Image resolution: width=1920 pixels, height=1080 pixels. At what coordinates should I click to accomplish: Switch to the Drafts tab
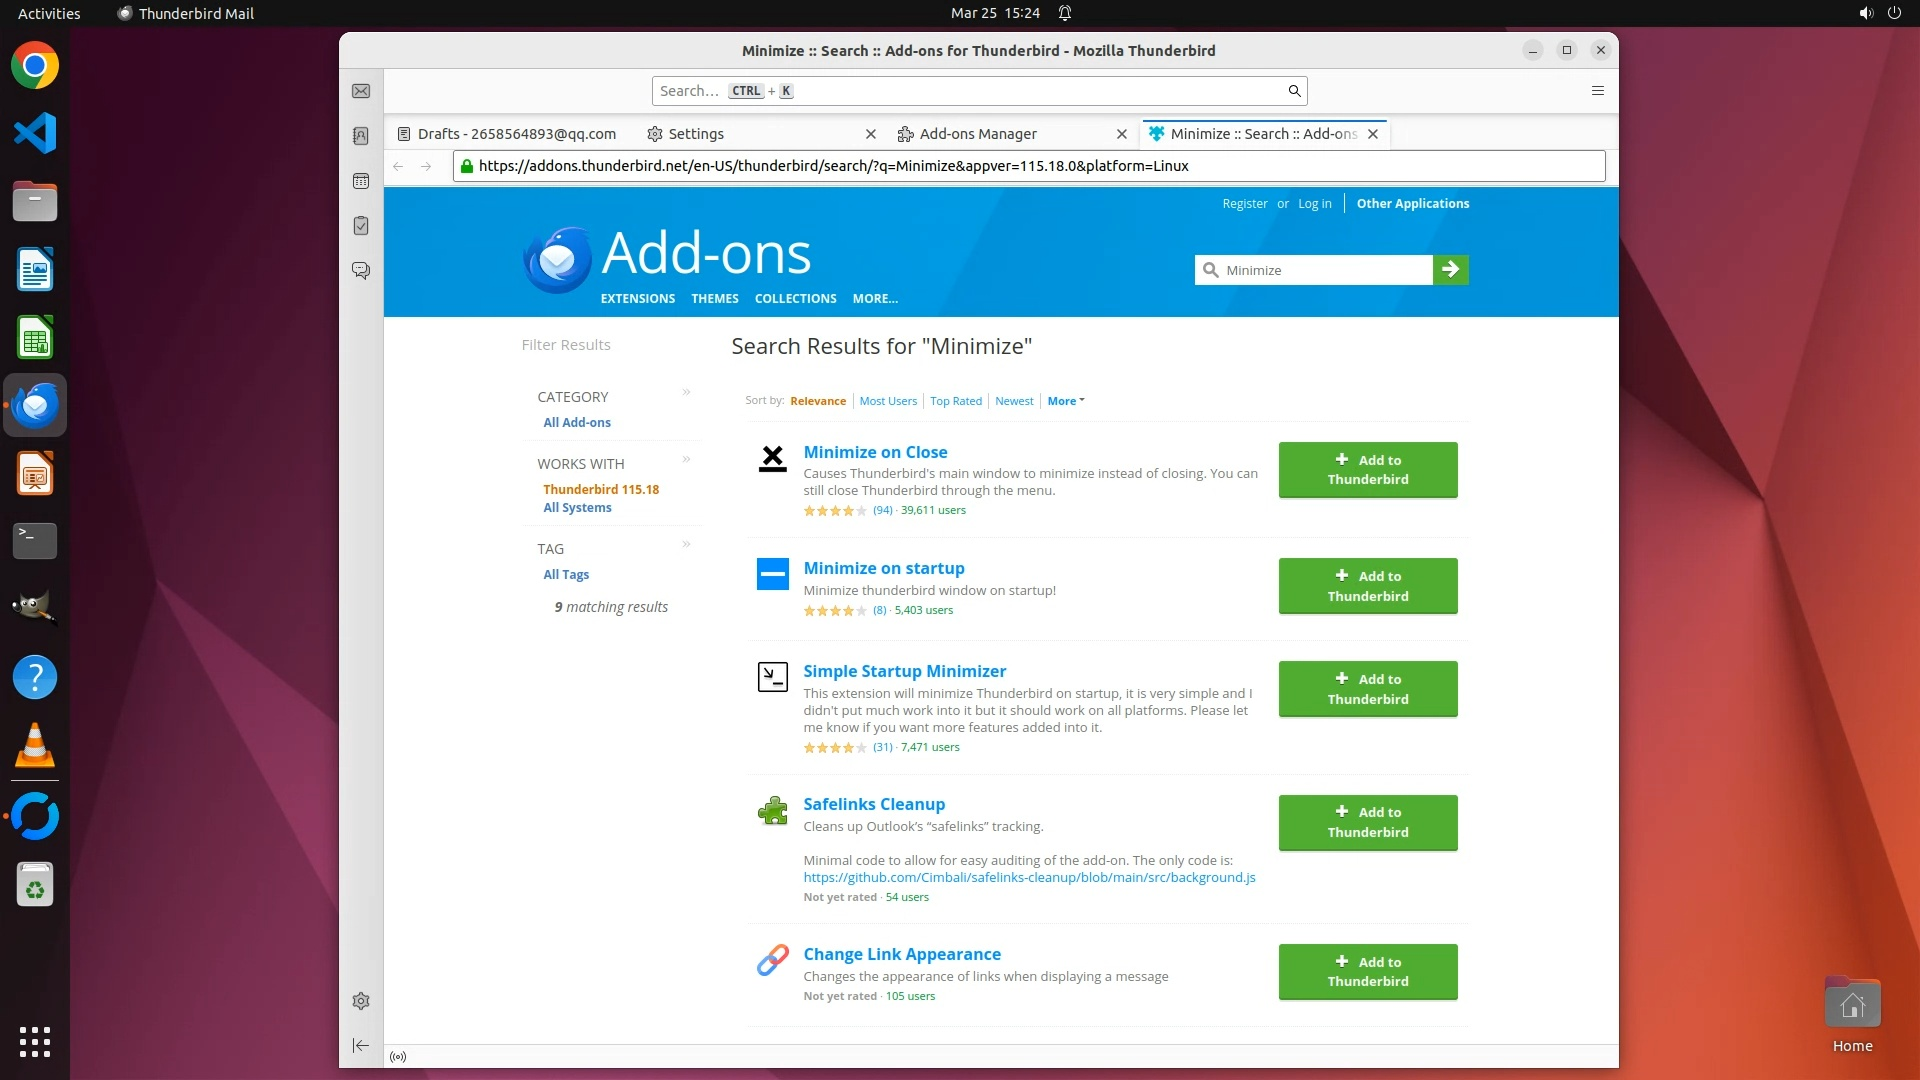click(x=516, y=134)
